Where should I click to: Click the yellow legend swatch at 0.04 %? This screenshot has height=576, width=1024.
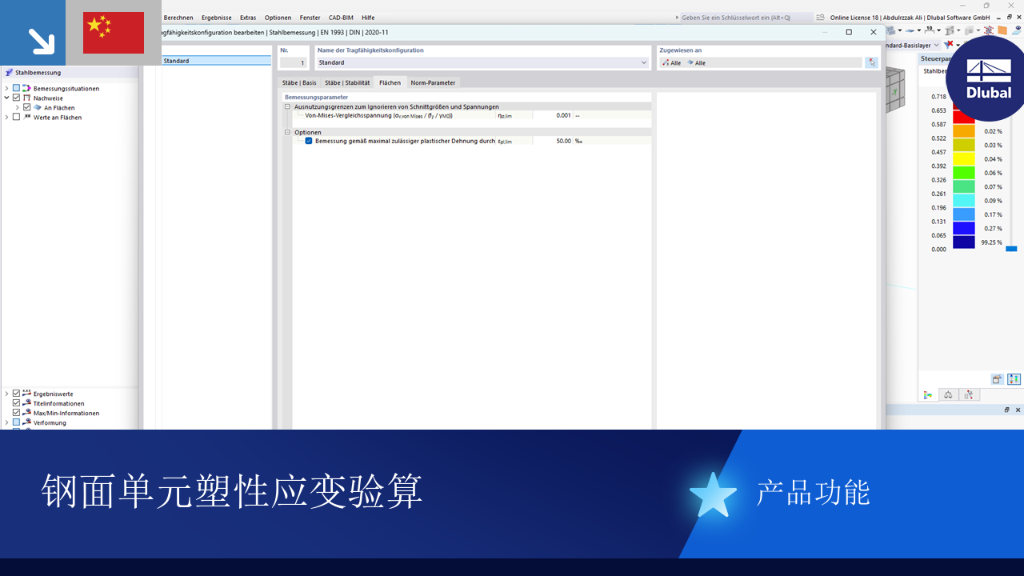point(964,159)
